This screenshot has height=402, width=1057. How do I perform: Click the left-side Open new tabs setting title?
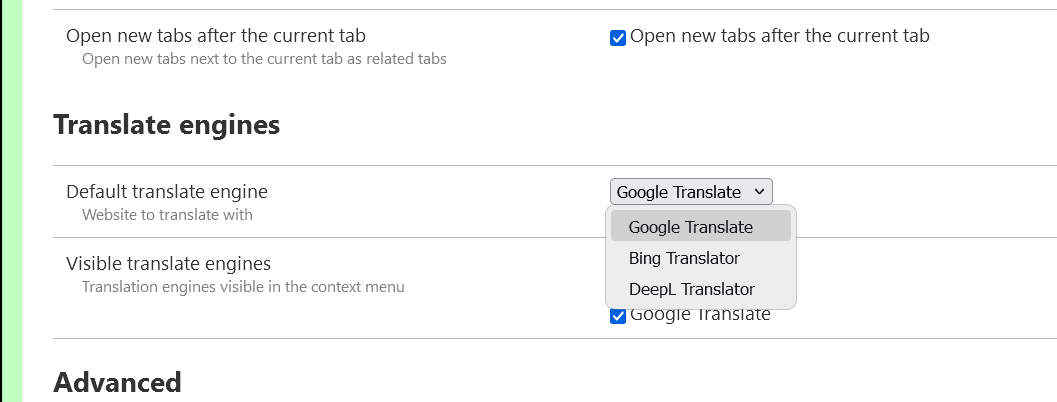click(215, 36)
